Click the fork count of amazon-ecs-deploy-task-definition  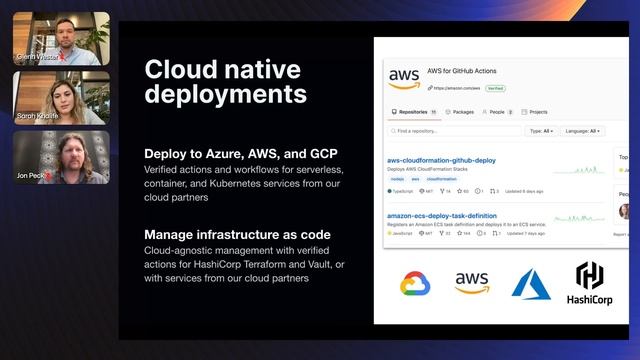444,233
